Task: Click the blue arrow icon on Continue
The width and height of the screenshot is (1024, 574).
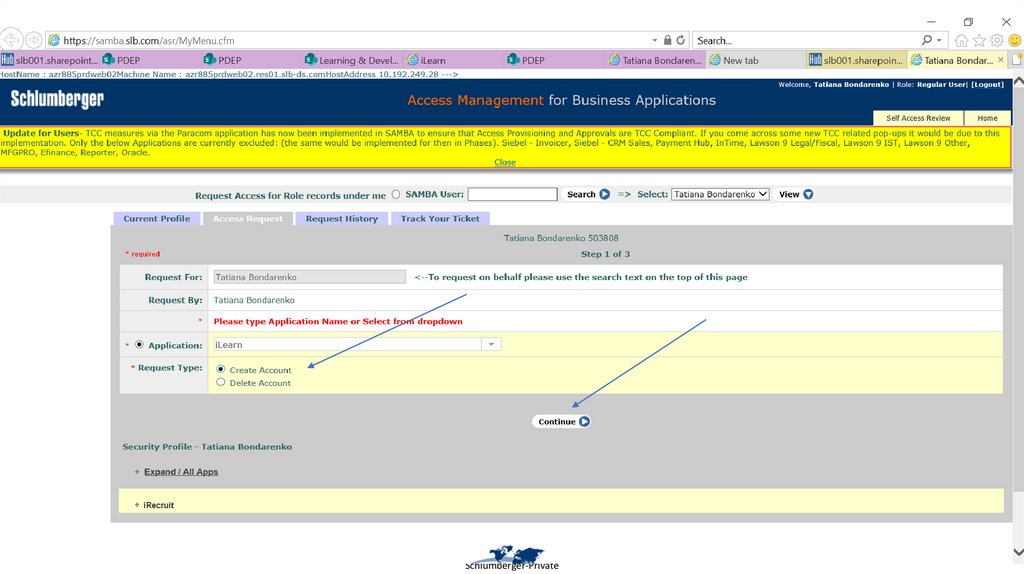Action: (584, 422)
